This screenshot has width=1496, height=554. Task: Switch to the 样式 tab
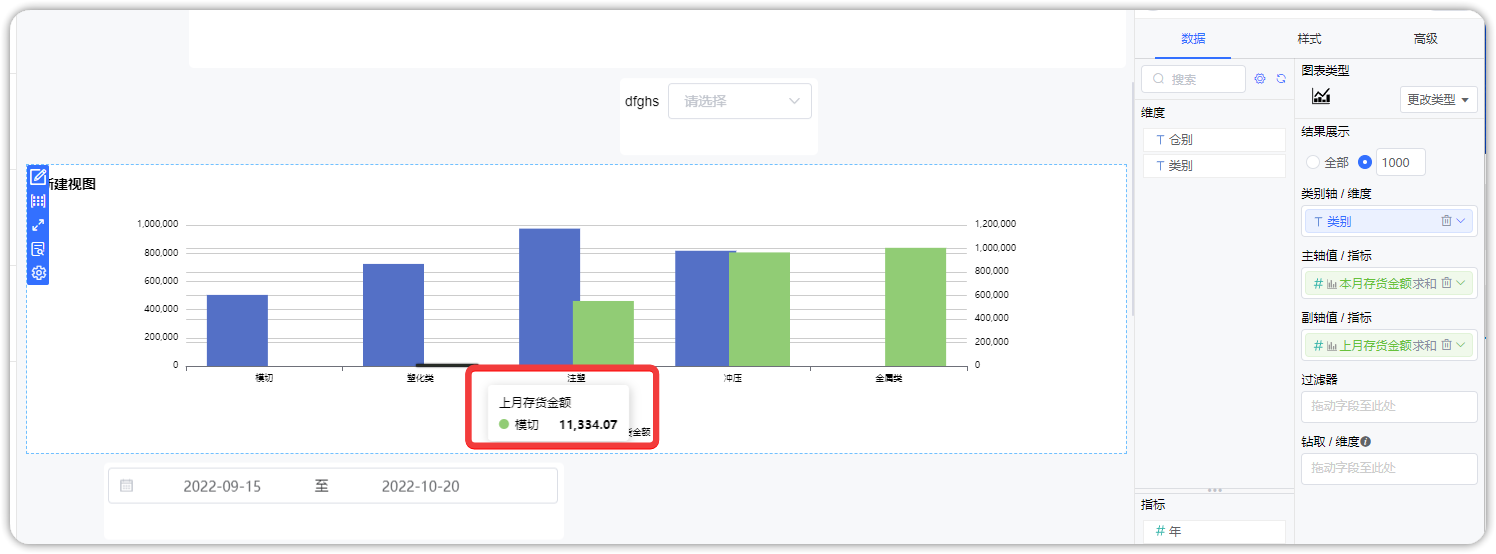(x=1309, y=39)
